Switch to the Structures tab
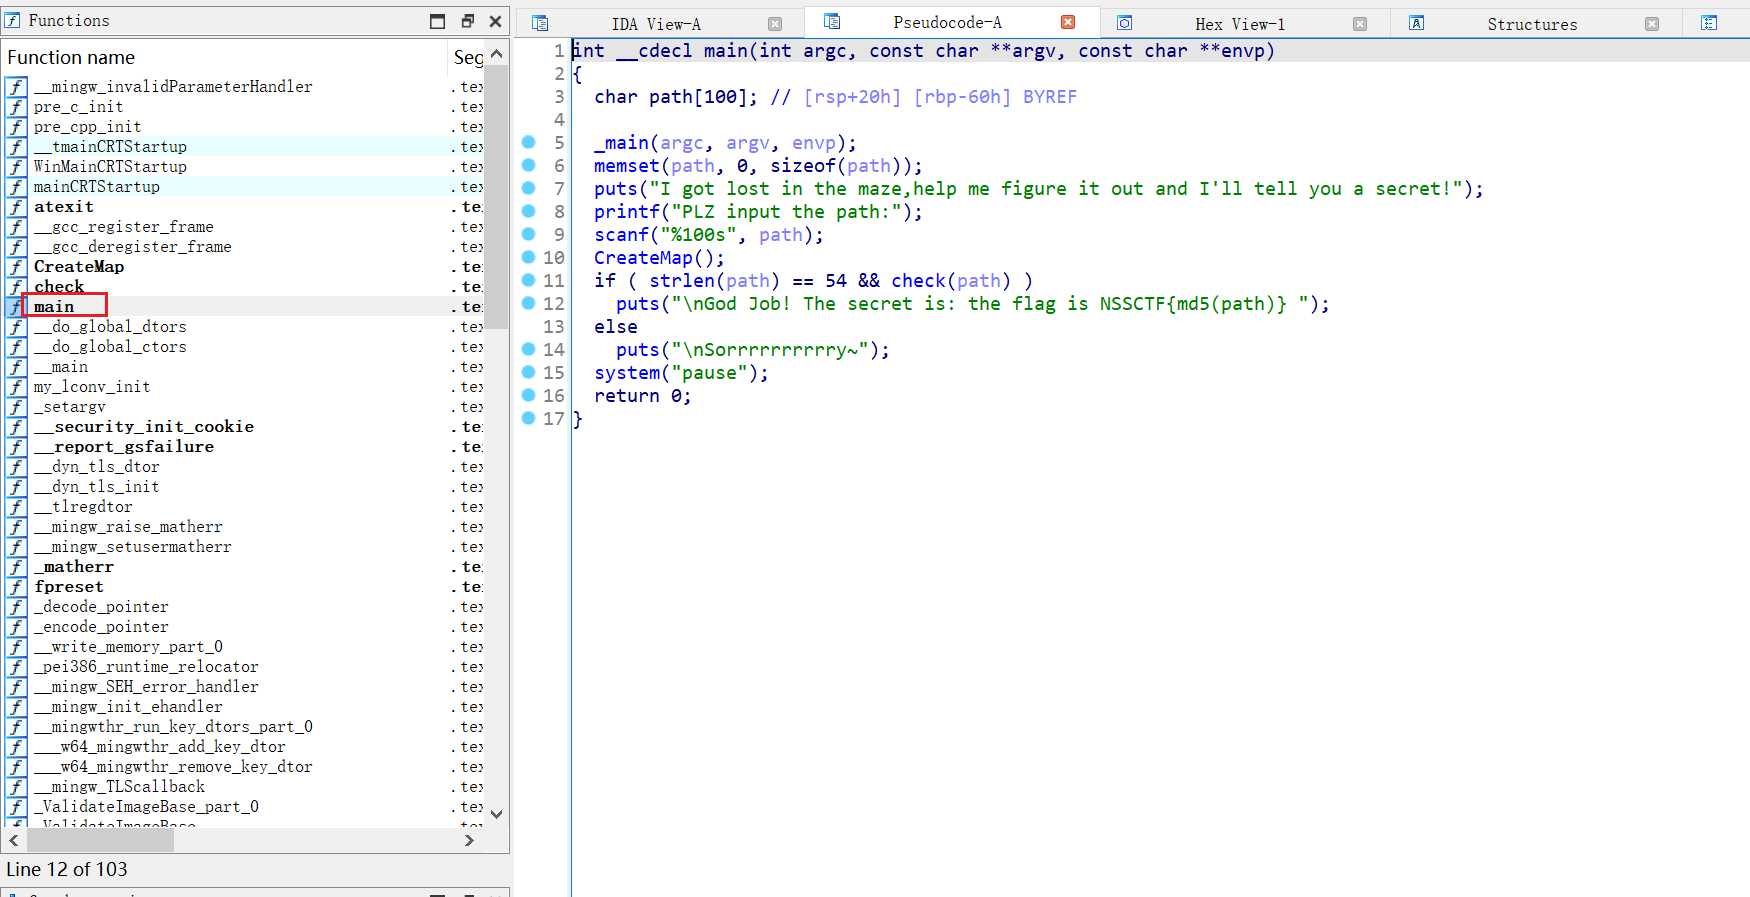Viewport: 1750px width, 897px height. (x=1532, y=24)
